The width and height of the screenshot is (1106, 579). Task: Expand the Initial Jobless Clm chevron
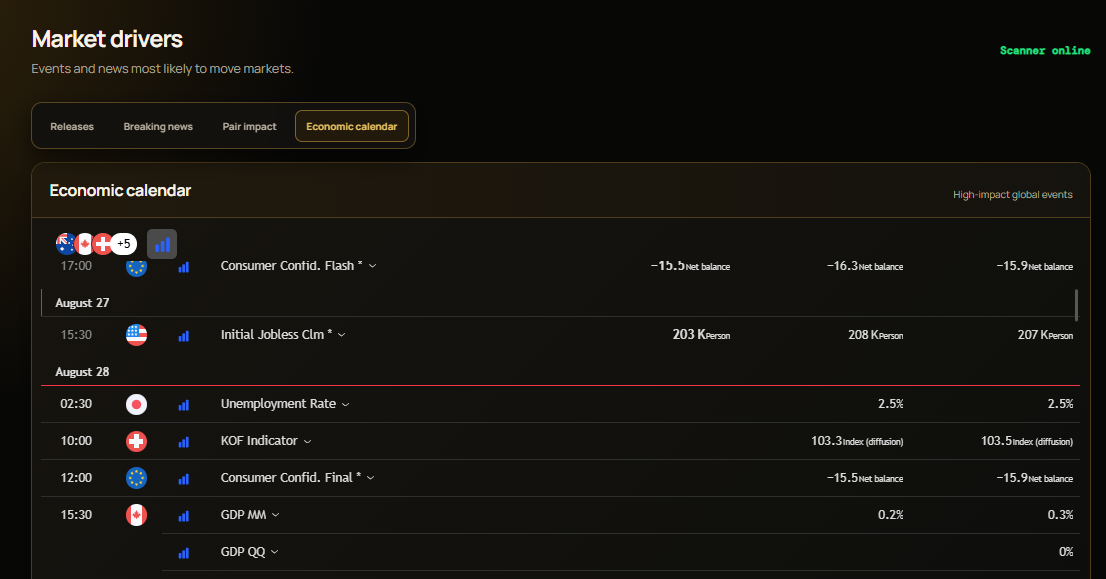pos(341,335)
